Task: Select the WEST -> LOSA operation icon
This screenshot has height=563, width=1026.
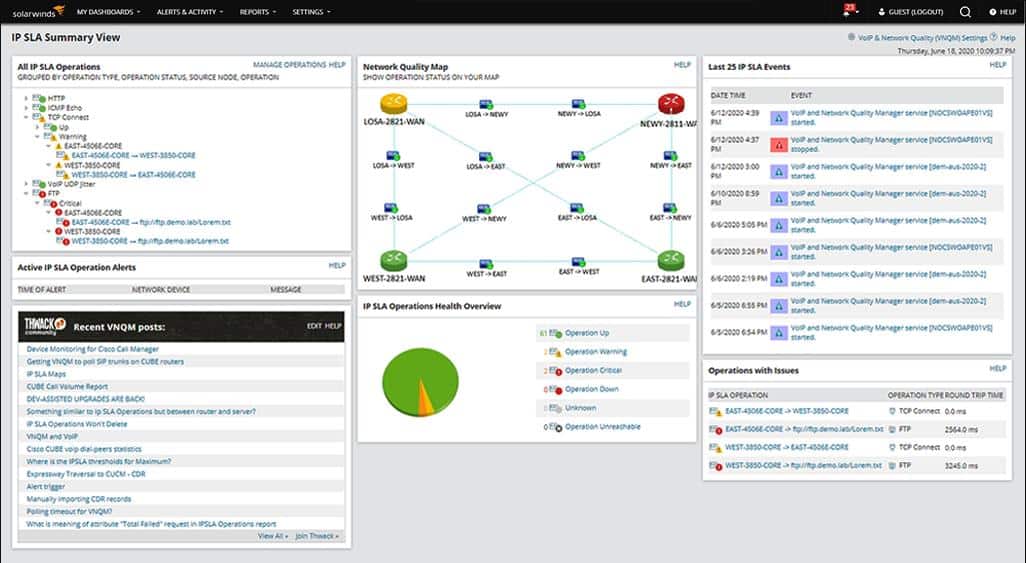Action: coord(391,208)
